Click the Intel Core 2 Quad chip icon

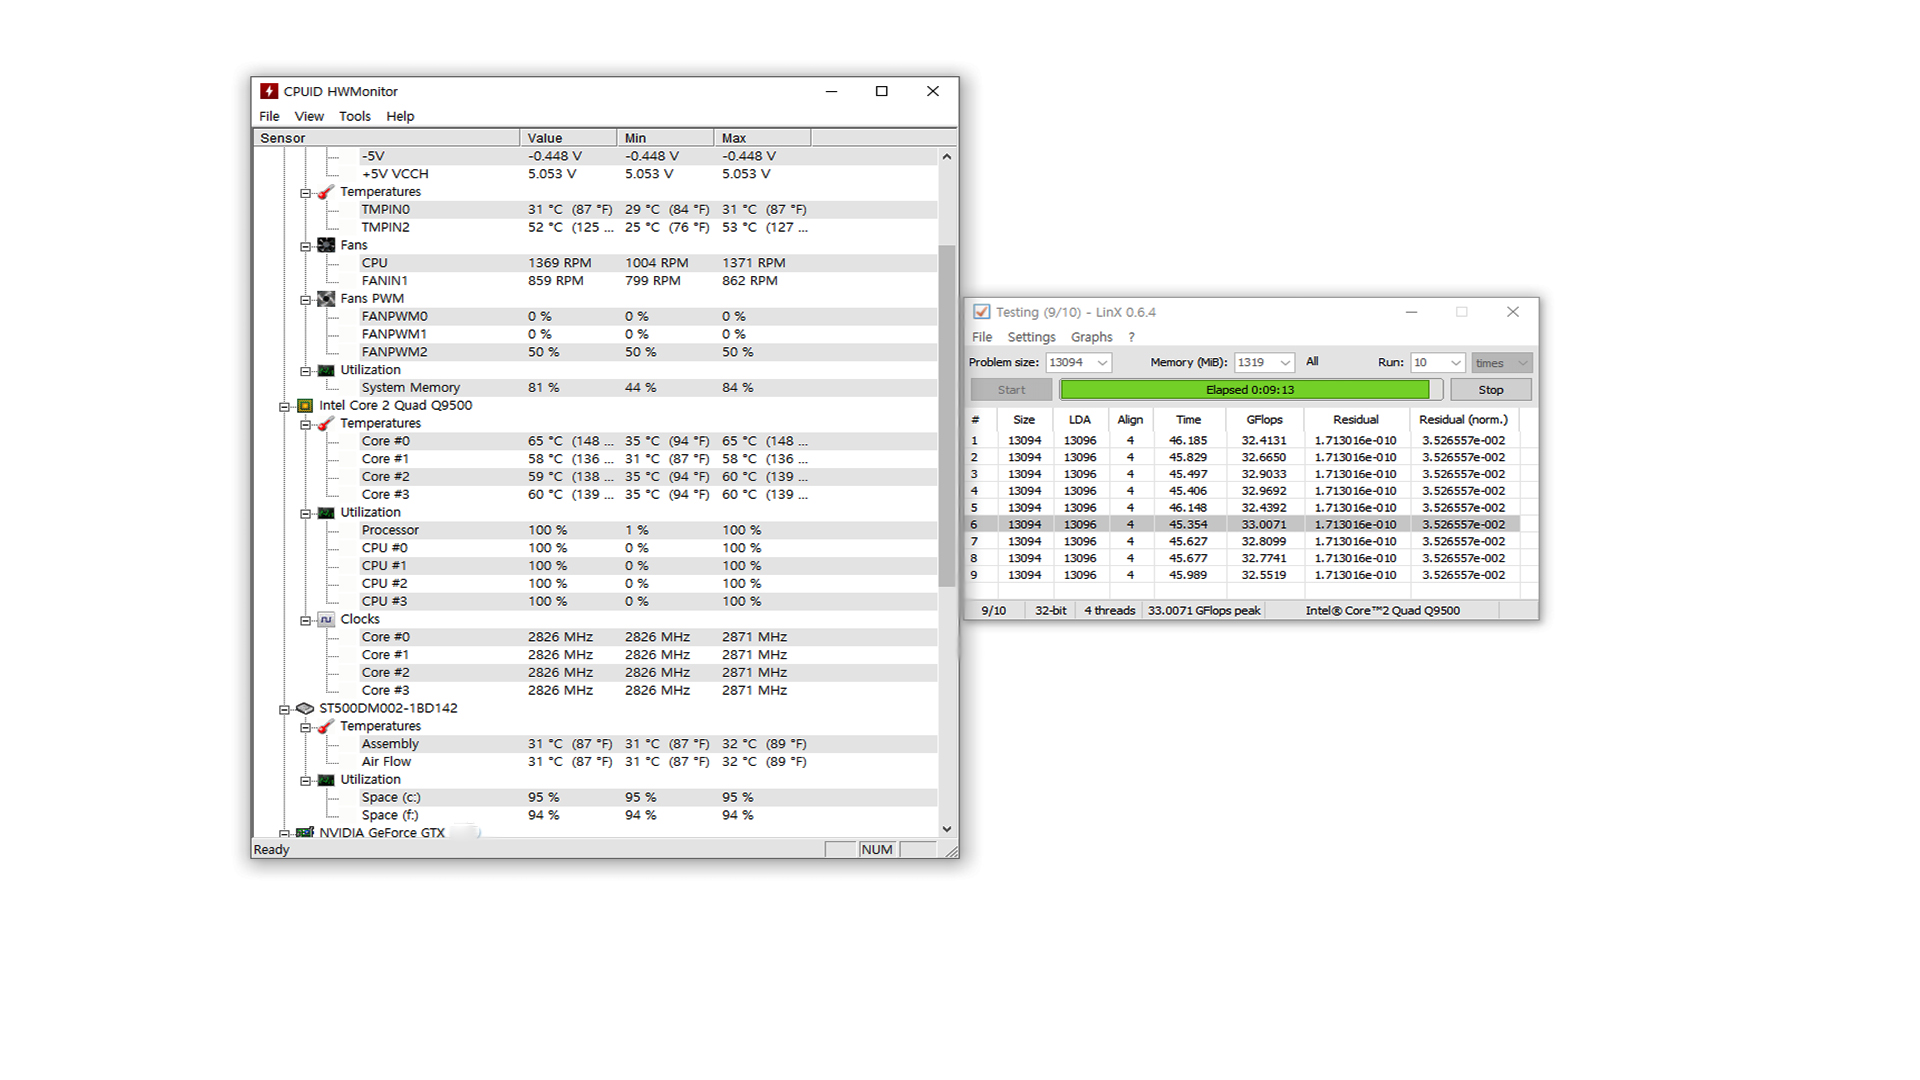[x=305, y=406]
